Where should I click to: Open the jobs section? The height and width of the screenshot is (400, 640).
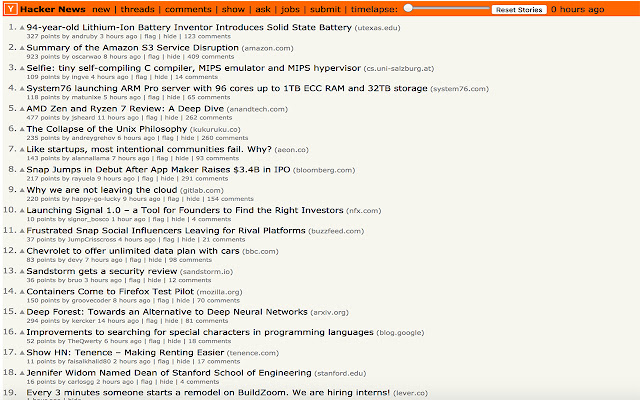pyautogui.click(x=290, y=9)
